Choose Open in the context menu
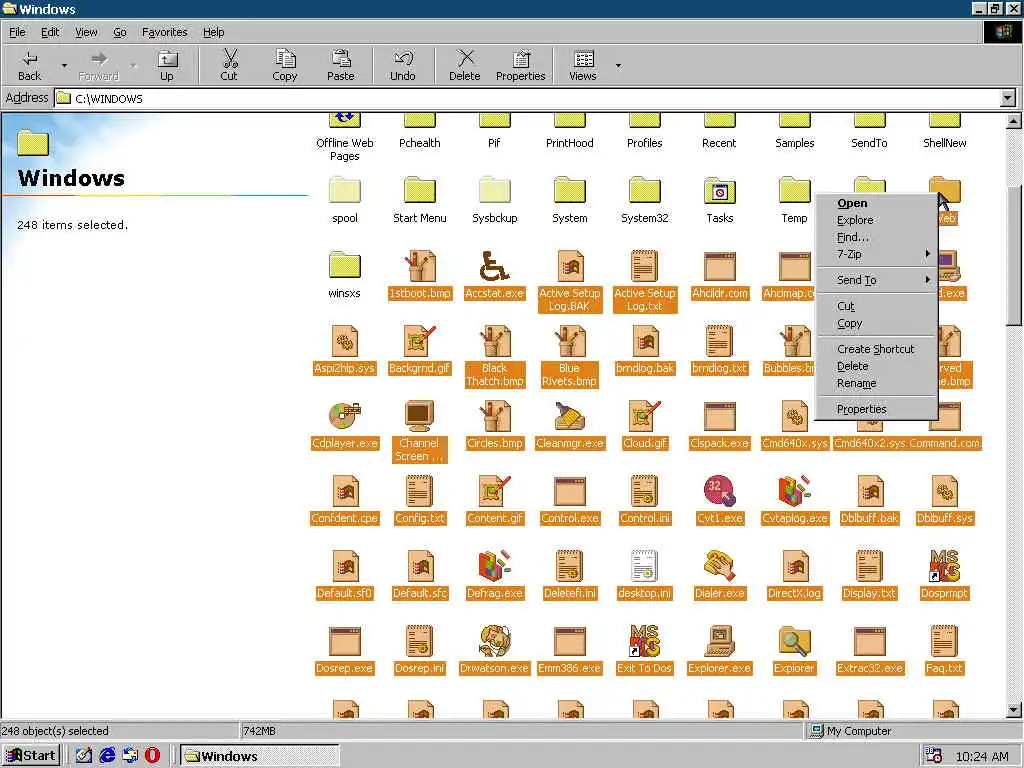This screenshot has height=768, width=1024. (x=876, y=203)
